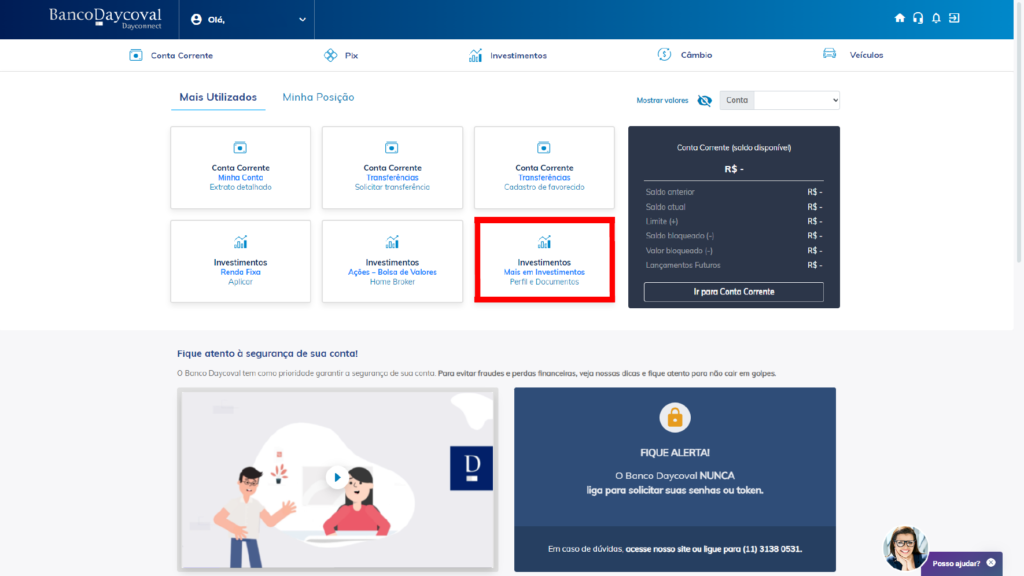Click the logout exit icon

[954, 18]
